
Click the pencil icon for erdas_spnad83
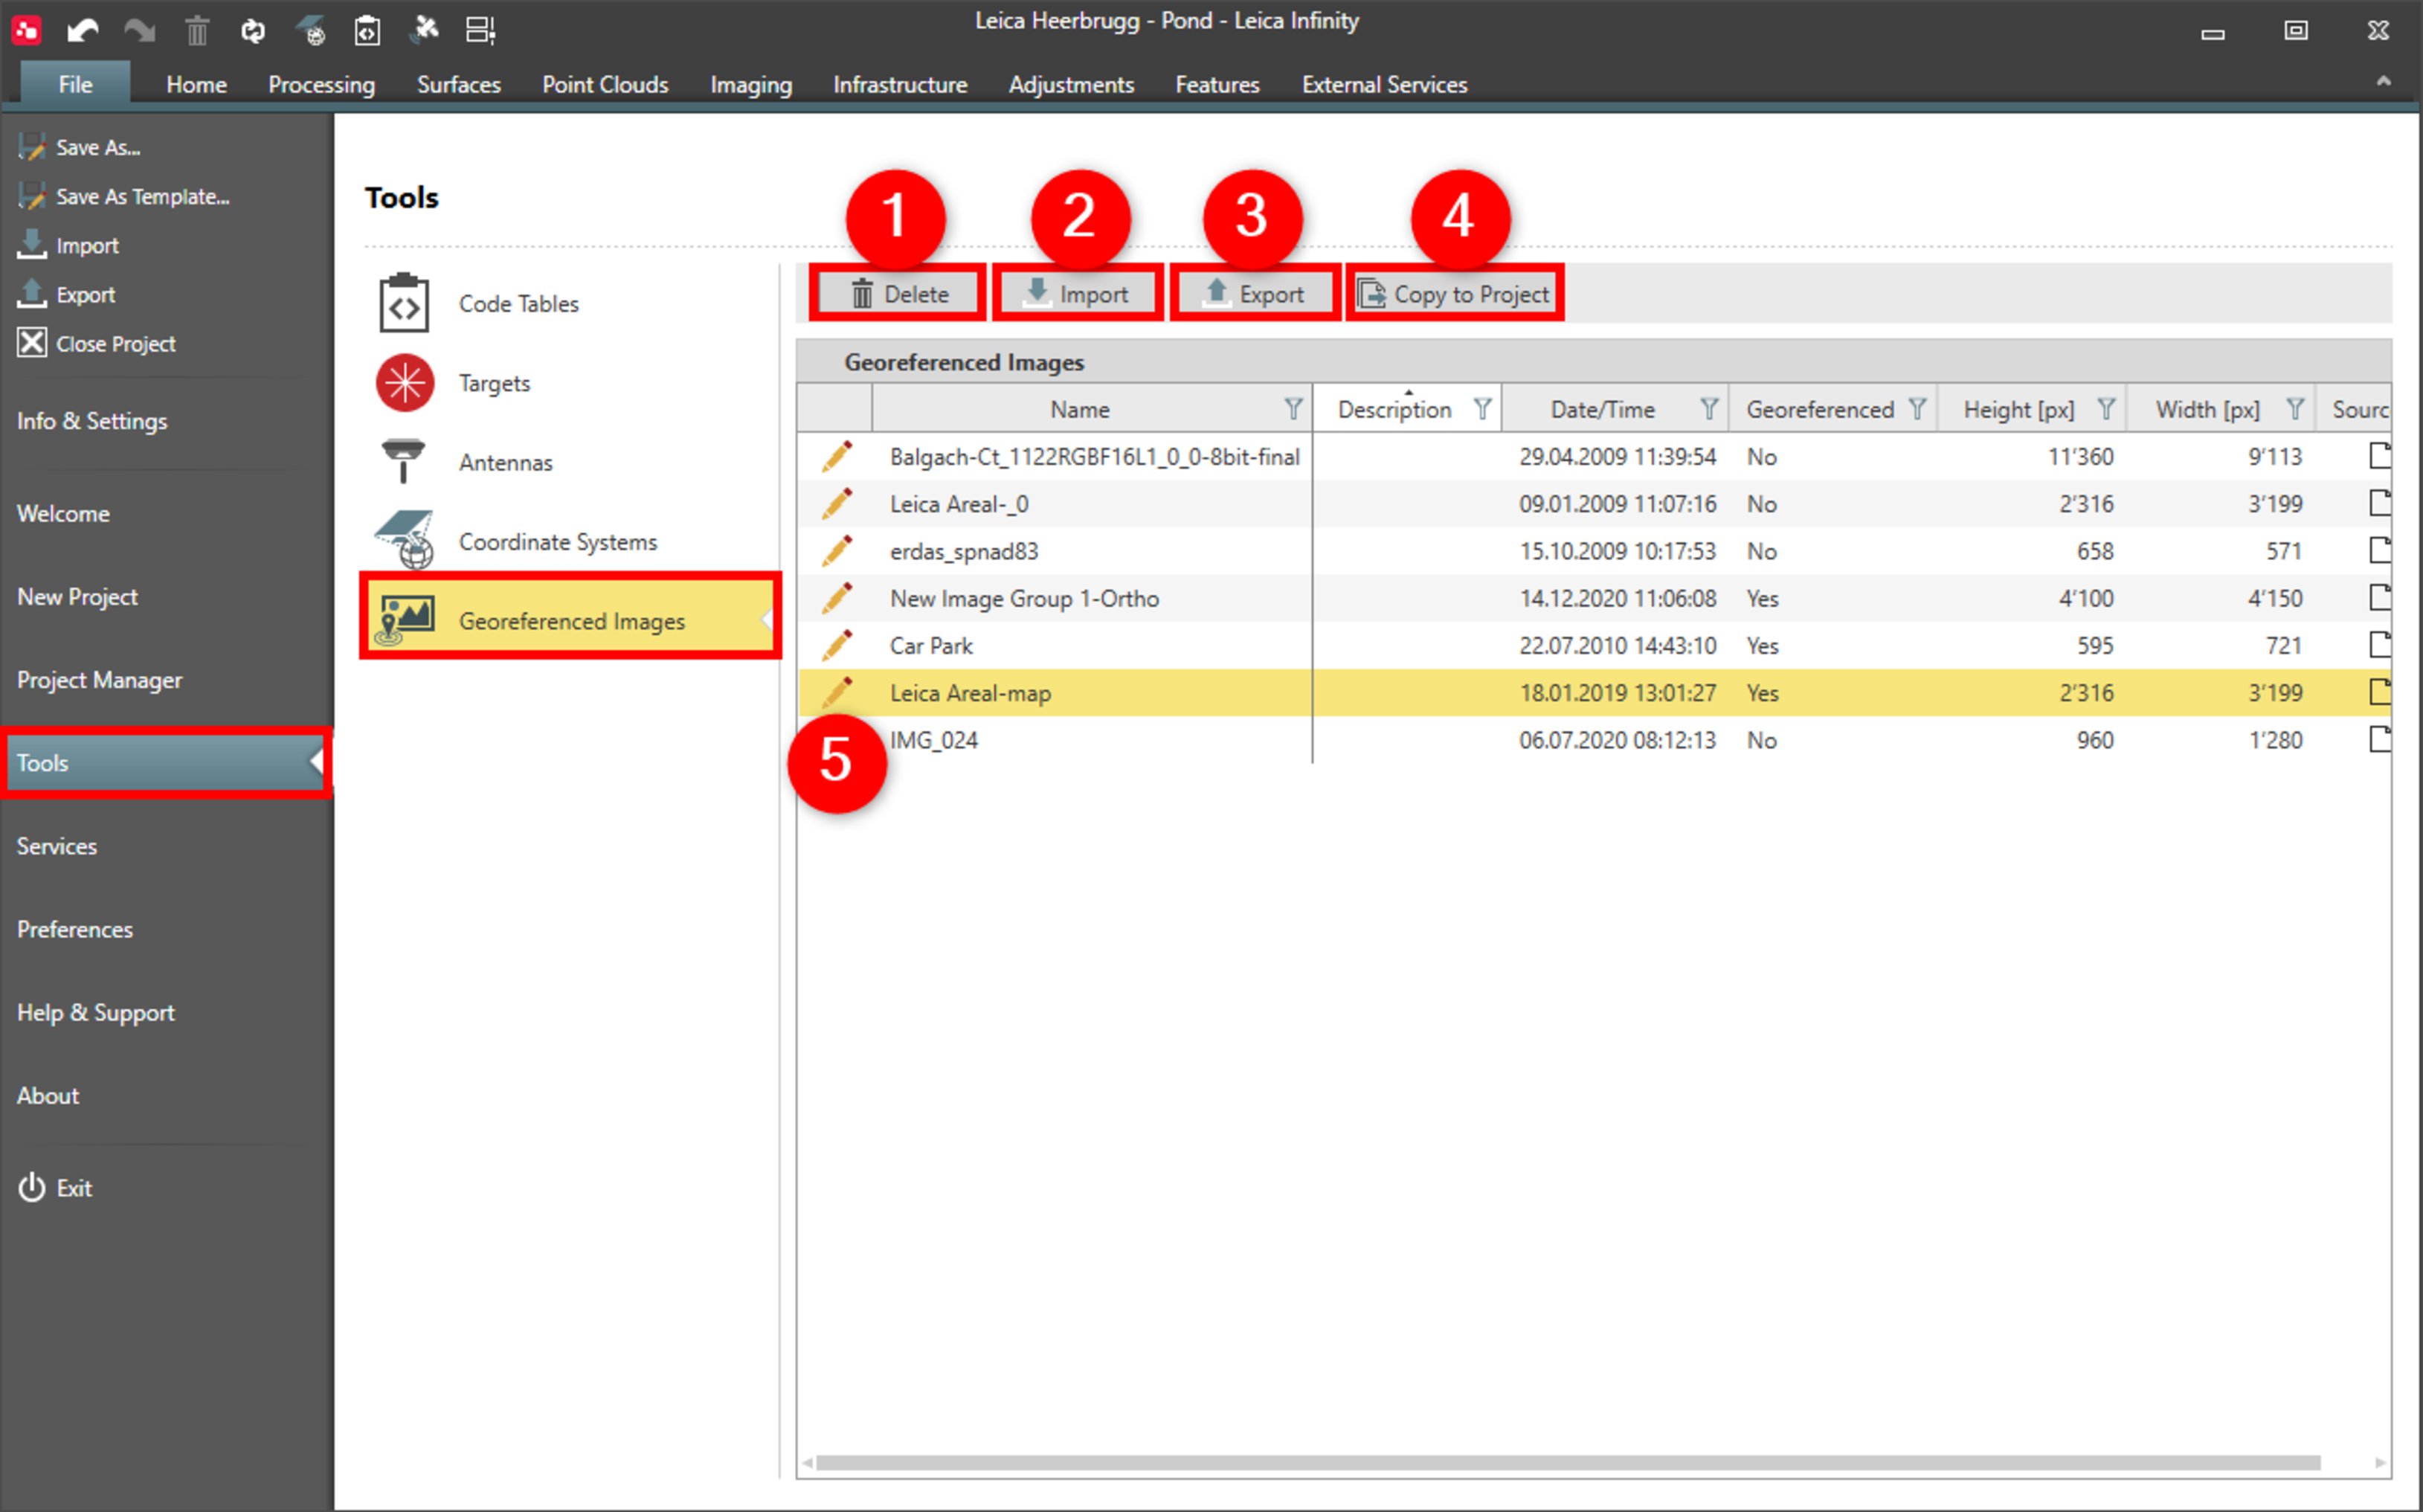[x=837, y=550]
